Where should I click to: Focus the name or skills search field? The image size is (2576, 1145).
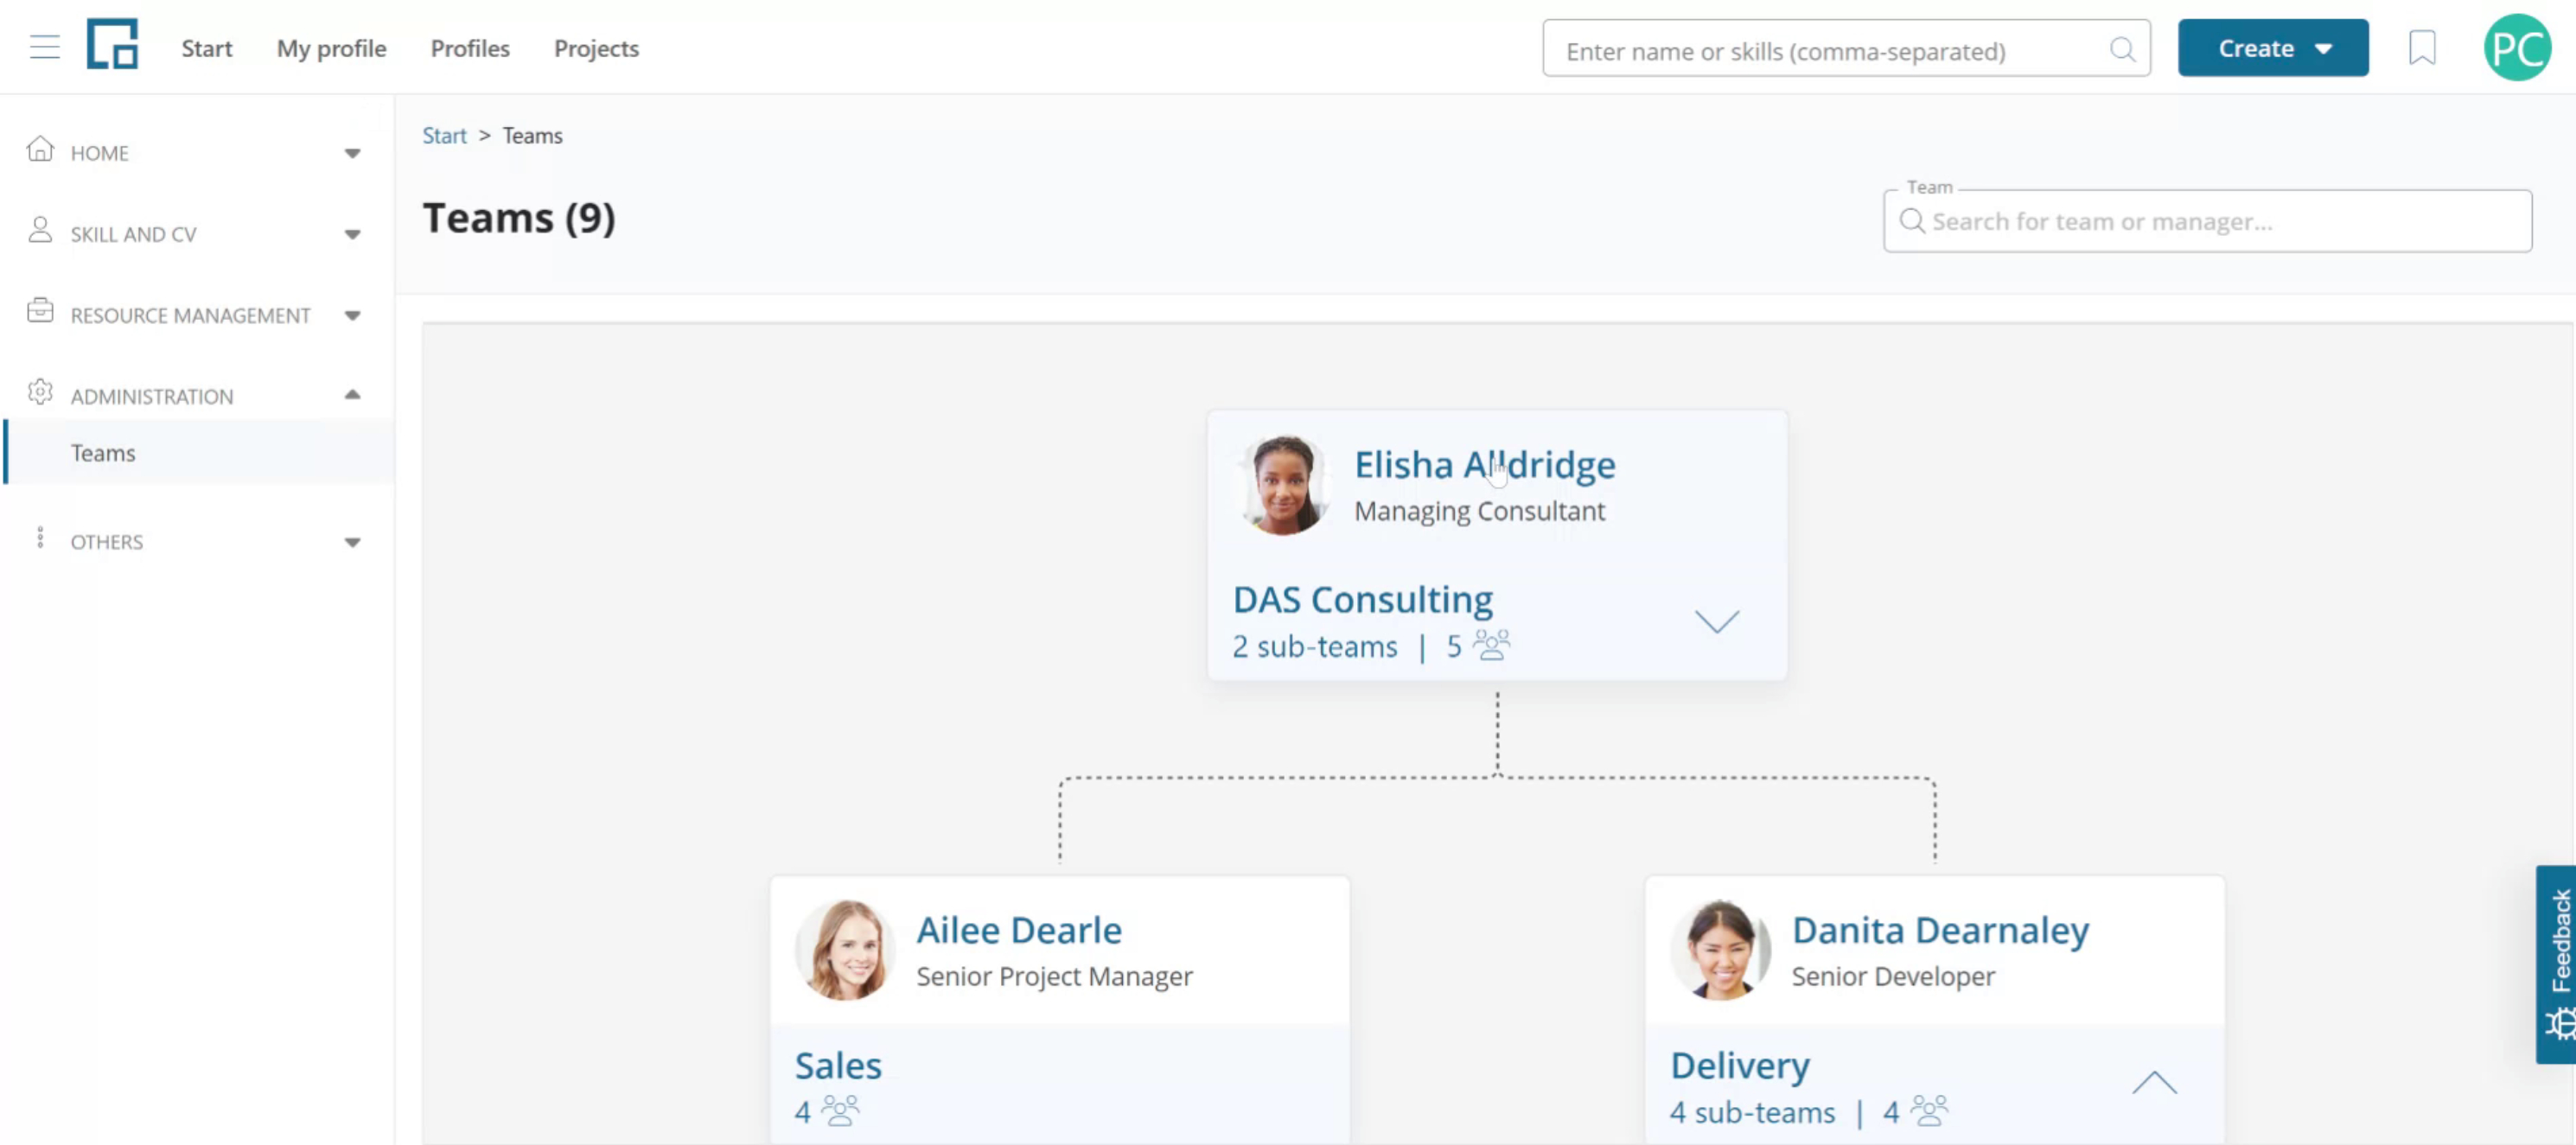[1846, 48]
